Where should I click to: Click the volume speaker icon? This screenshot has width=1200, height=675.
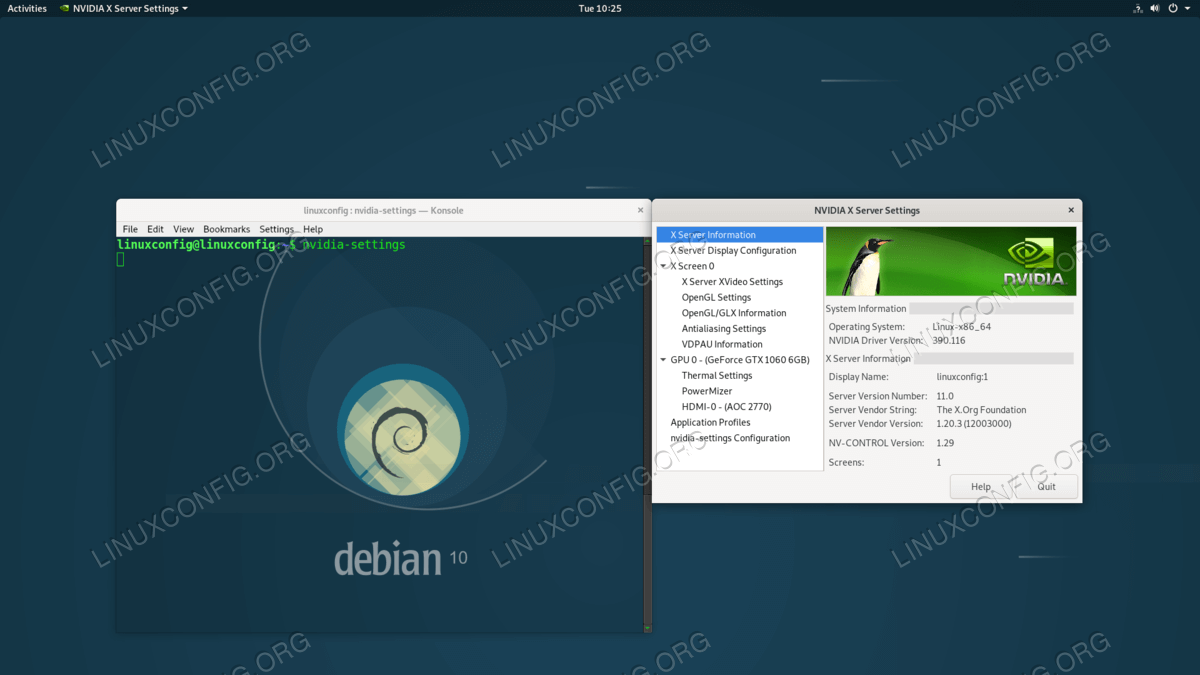[x=1156, y=8]
